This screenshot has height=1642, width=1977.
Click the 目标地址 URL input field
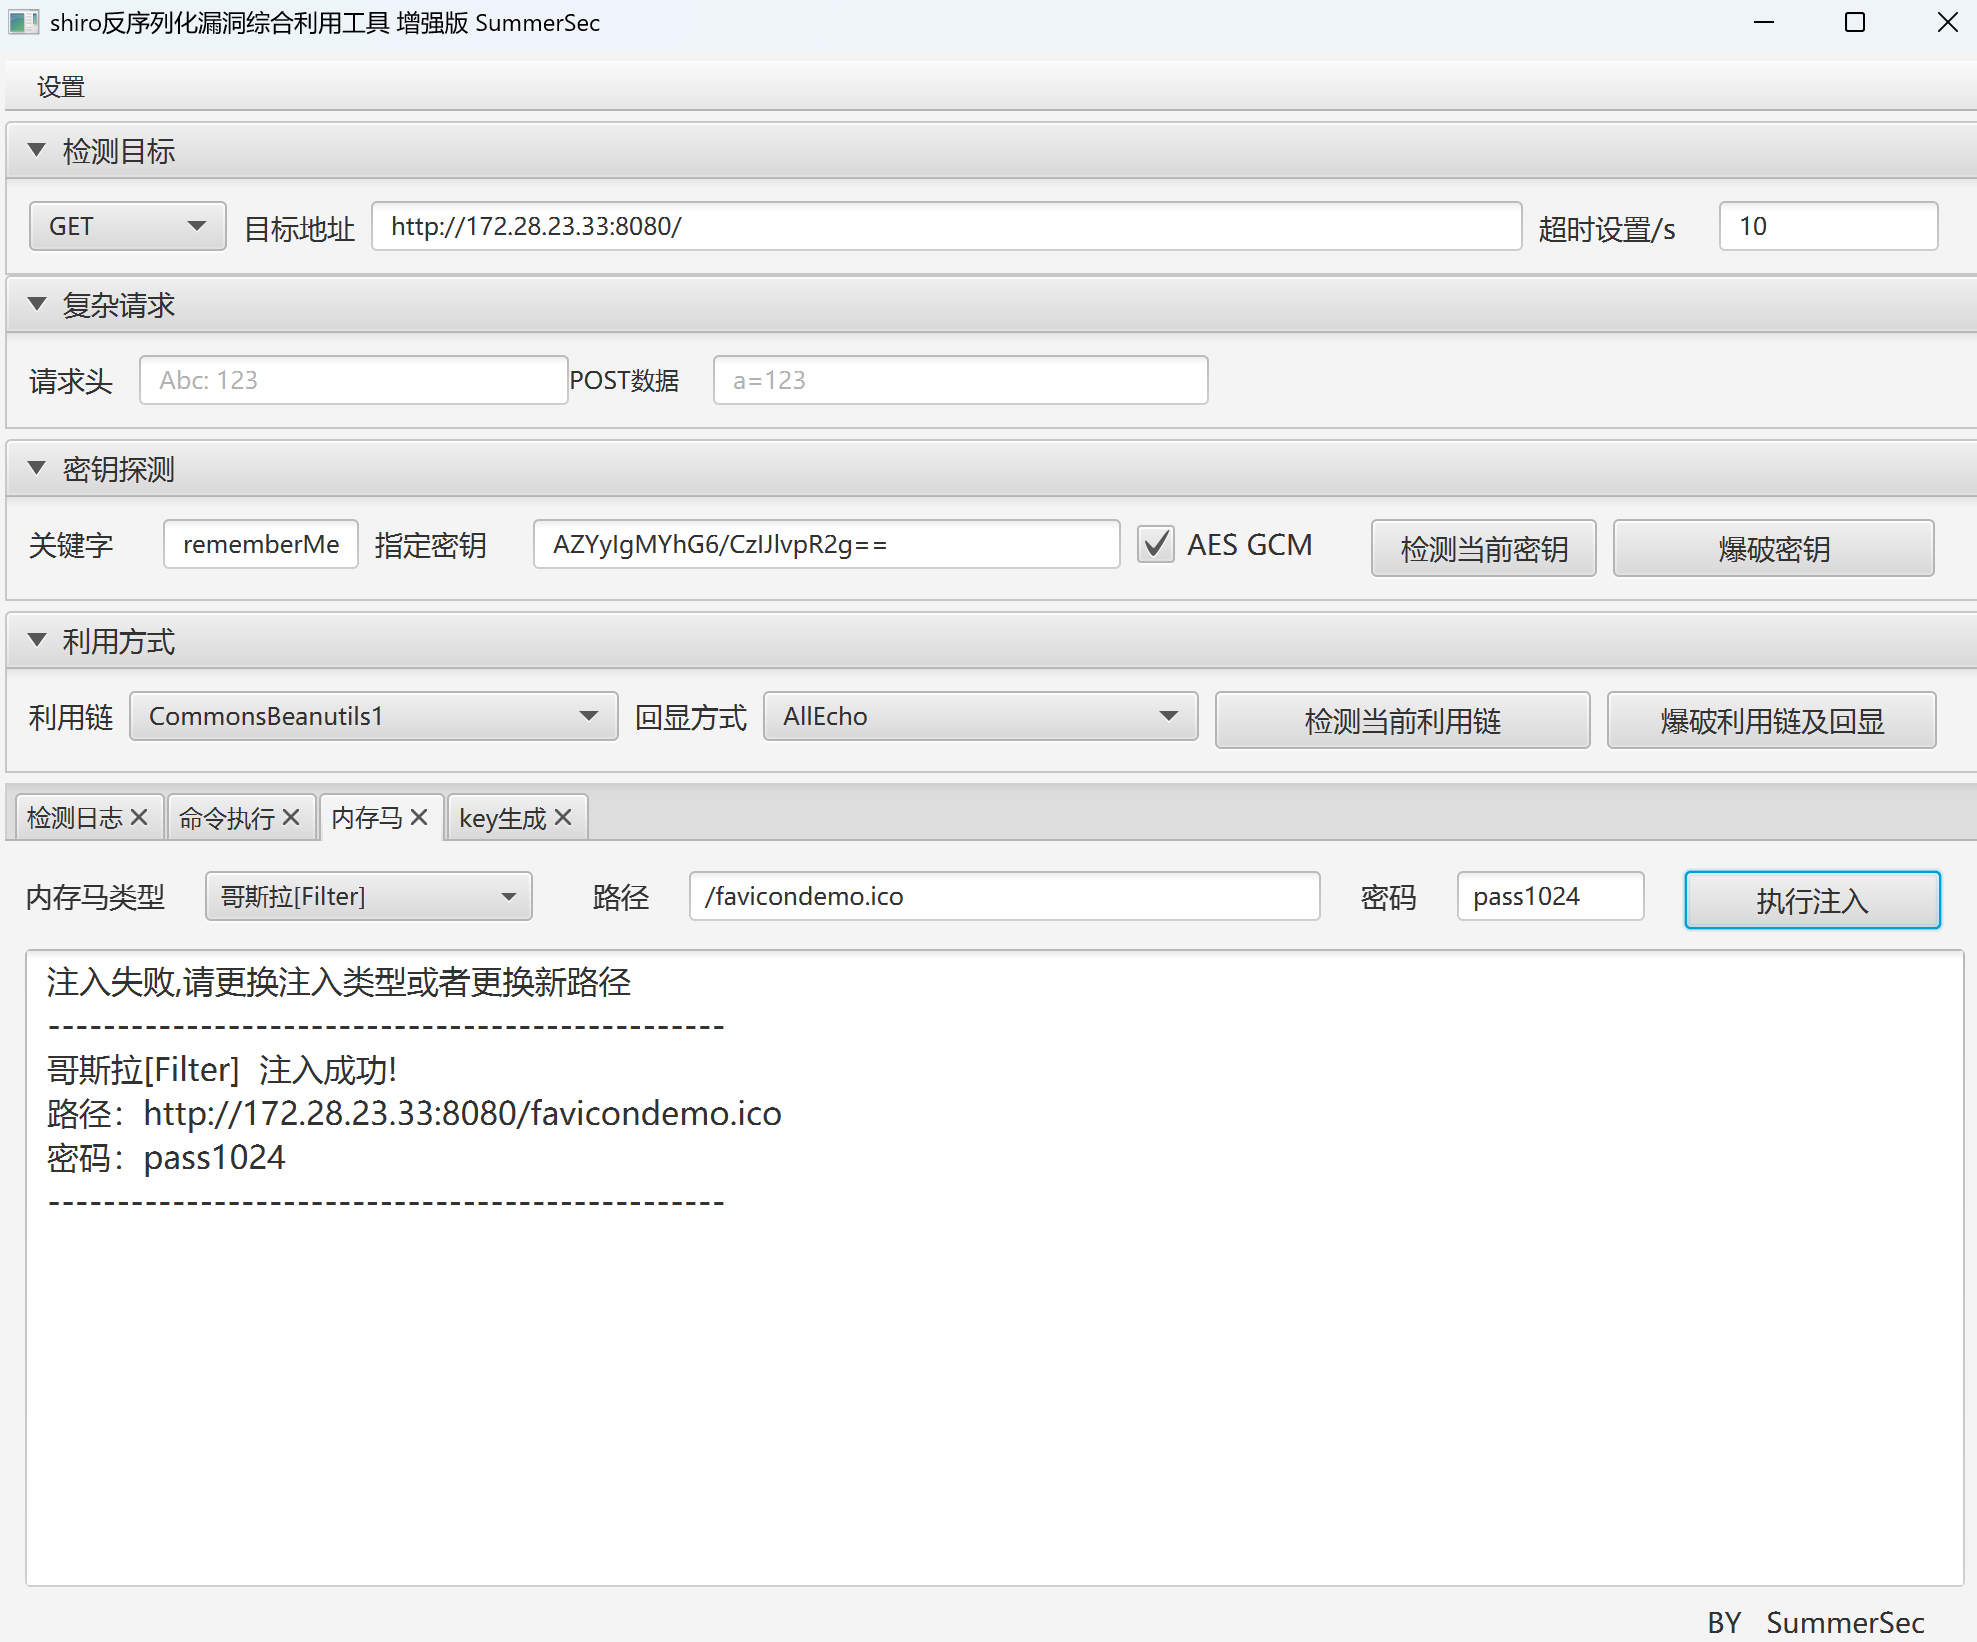point(945,226)
